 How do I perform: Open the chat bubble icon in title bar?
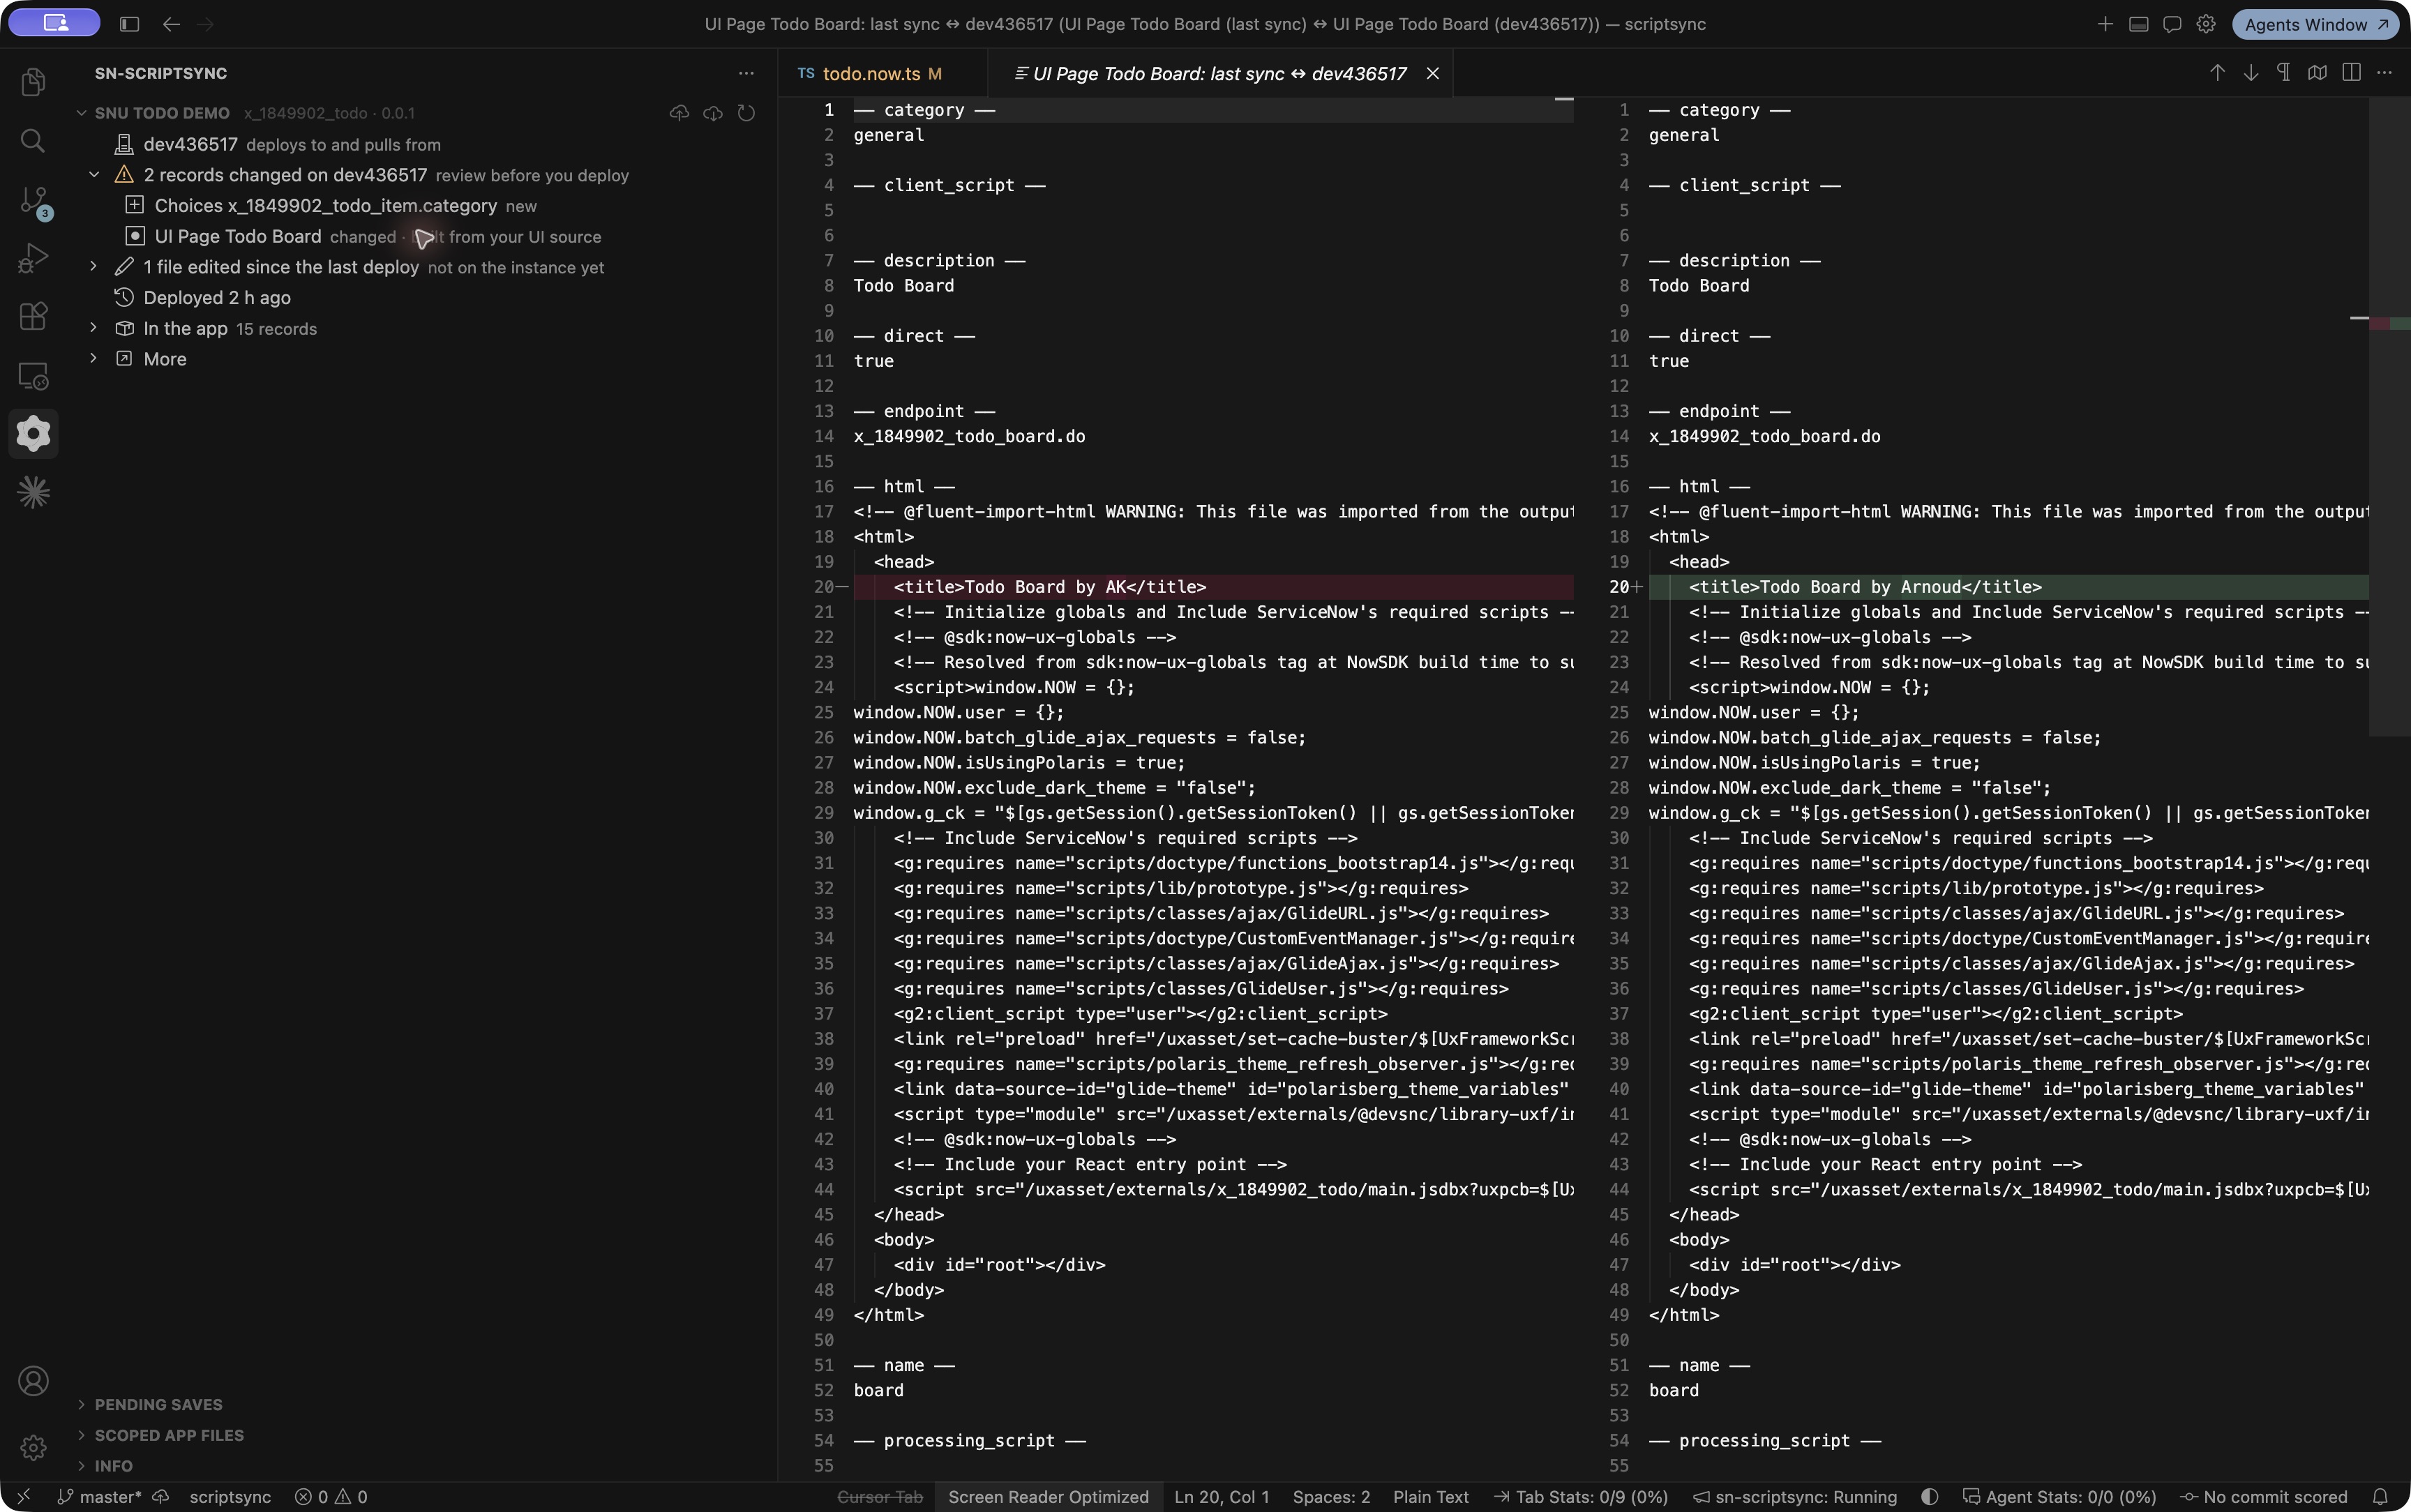(x=2172, y=24)
